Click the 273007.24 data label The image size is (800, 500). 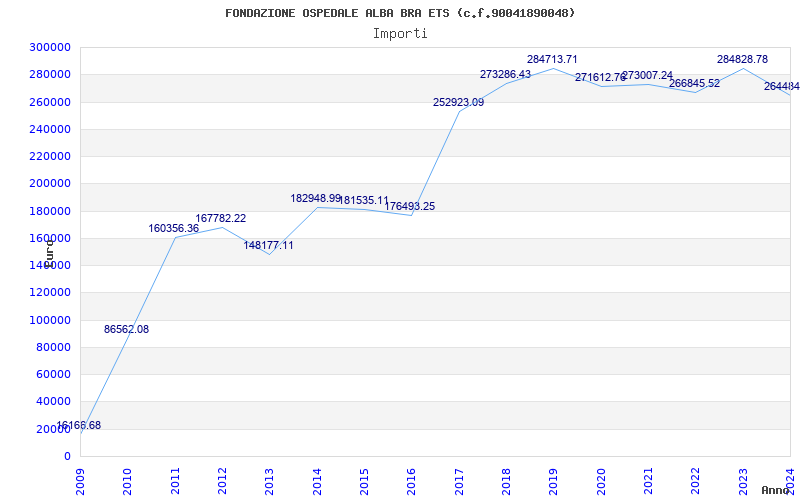(648, 75)
